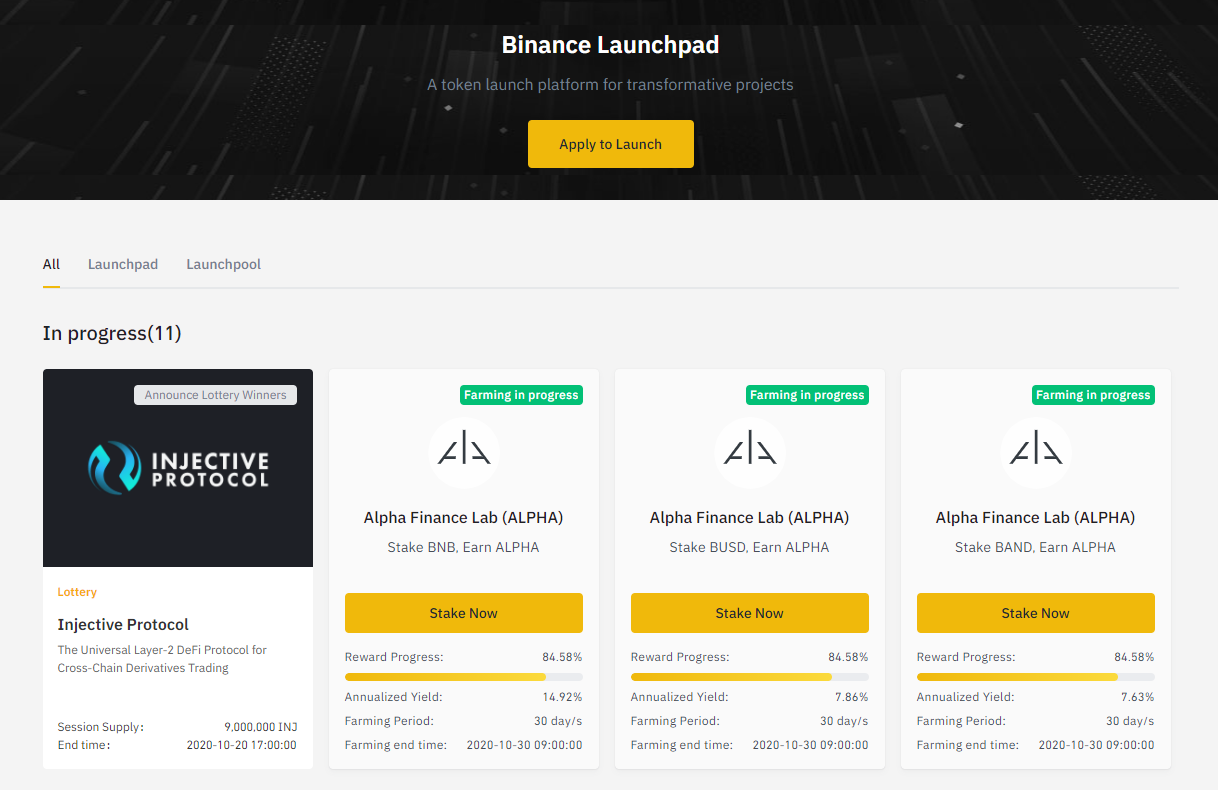Image resolution: width=1218 pixels, height=790 pixels.
Task: Click the Binance Launchpad heading
Action: 610,45
